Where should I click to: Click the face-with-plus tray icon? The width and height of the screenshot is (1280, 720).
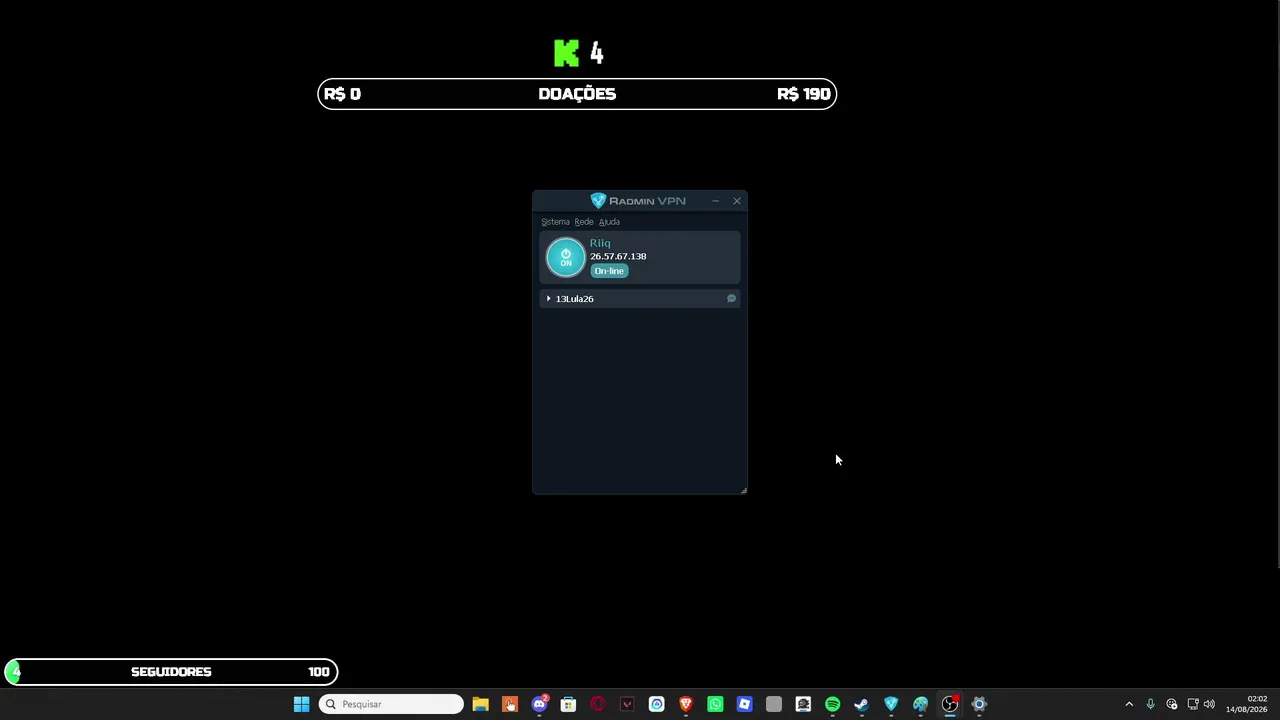click(1172, 704)
